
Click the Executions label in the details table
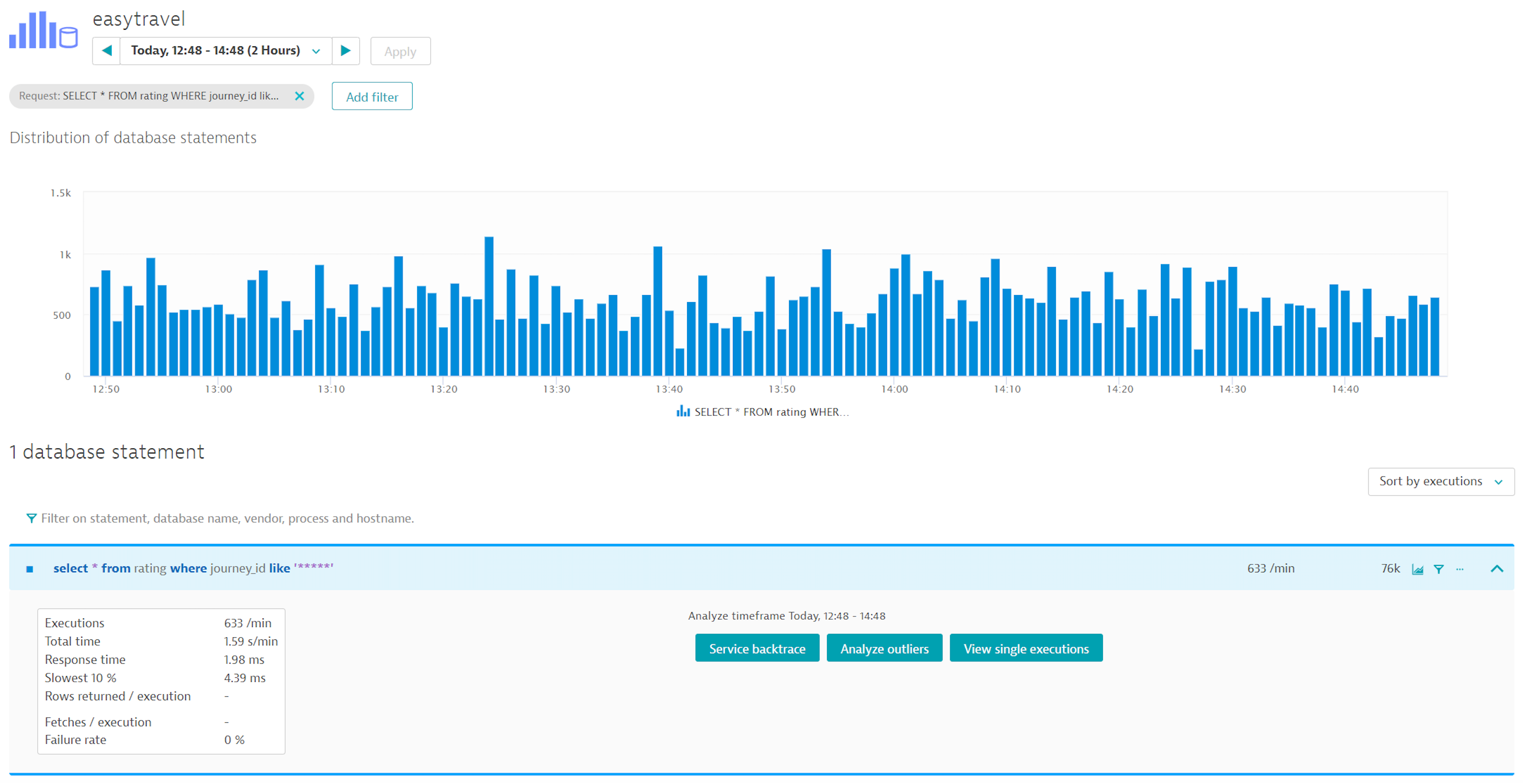74,623
